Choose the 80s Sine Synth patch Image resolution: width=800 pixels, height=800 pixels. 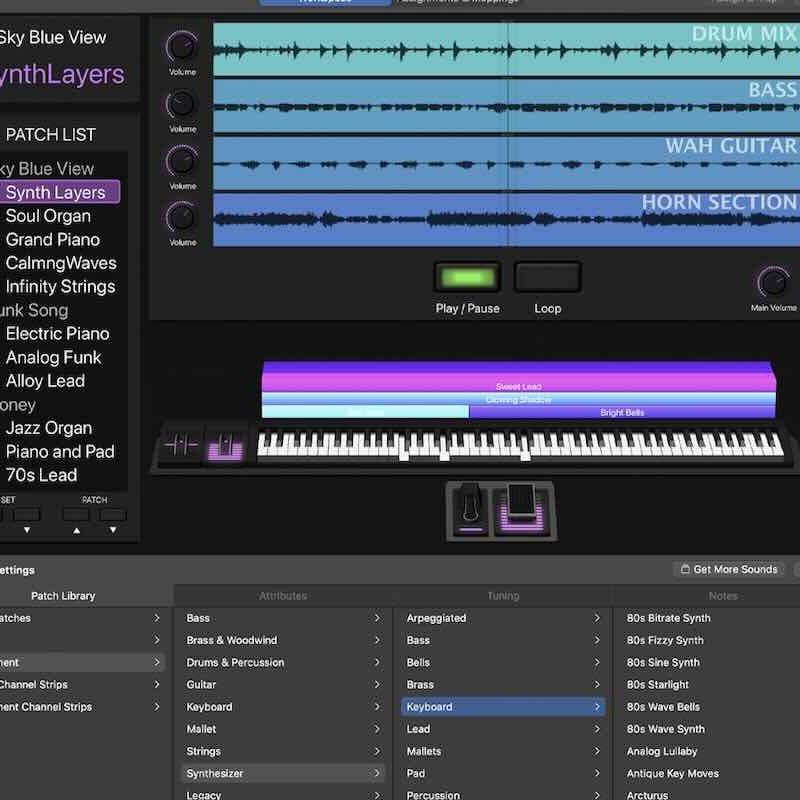click(x=663, y=662)
